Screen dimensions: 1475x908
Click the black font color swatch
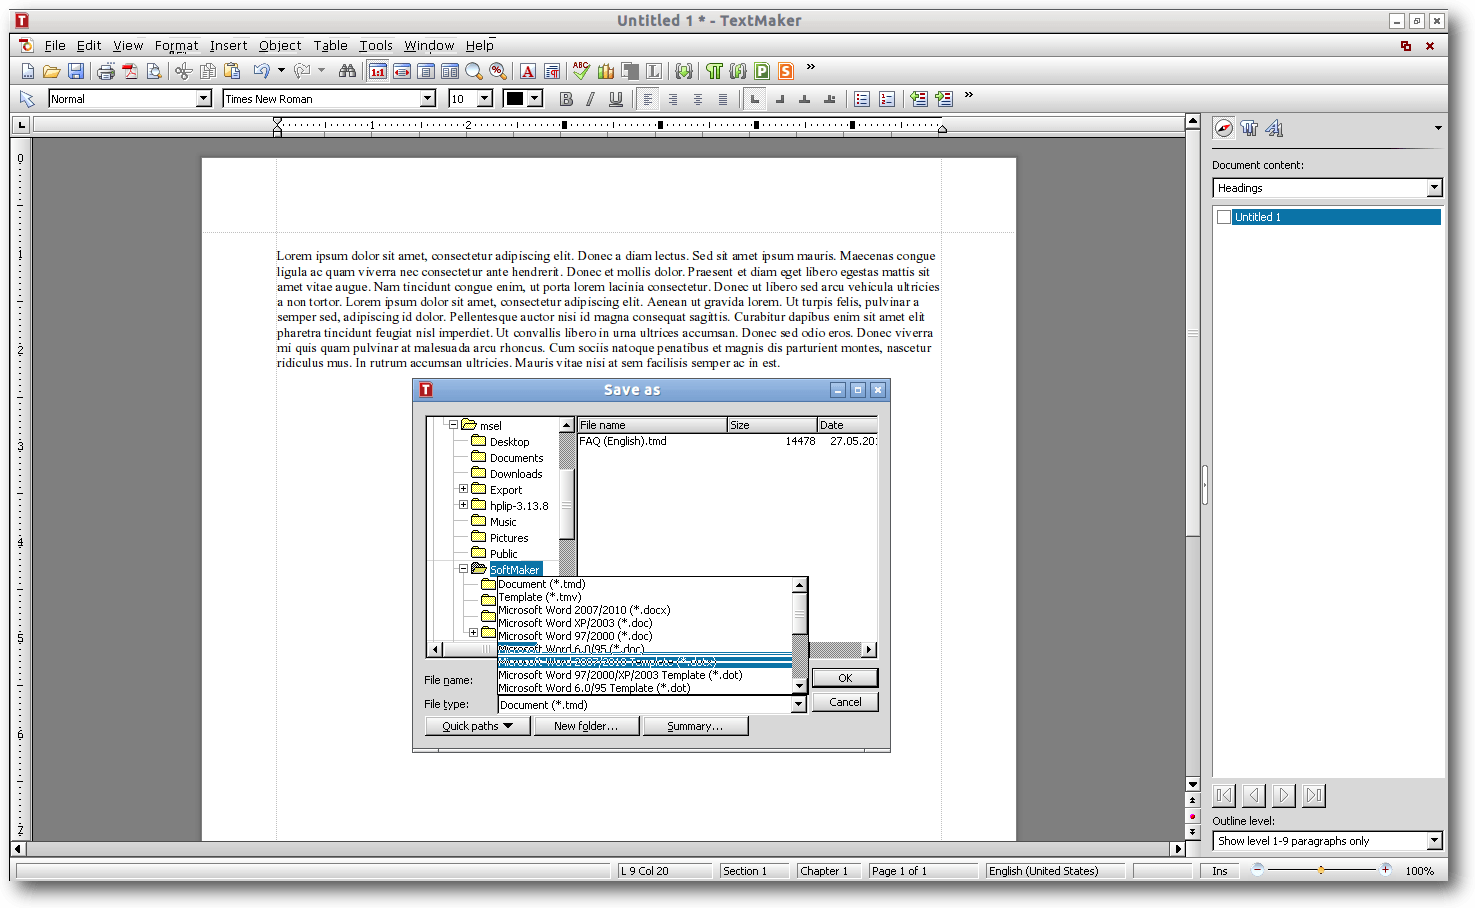tap(515, 99)
